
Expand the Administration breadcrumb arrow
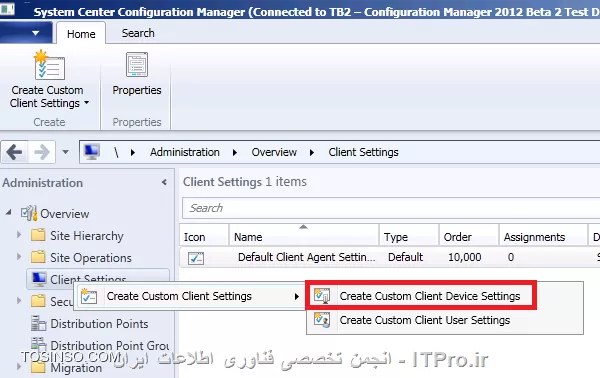click(x=235, y=152)
